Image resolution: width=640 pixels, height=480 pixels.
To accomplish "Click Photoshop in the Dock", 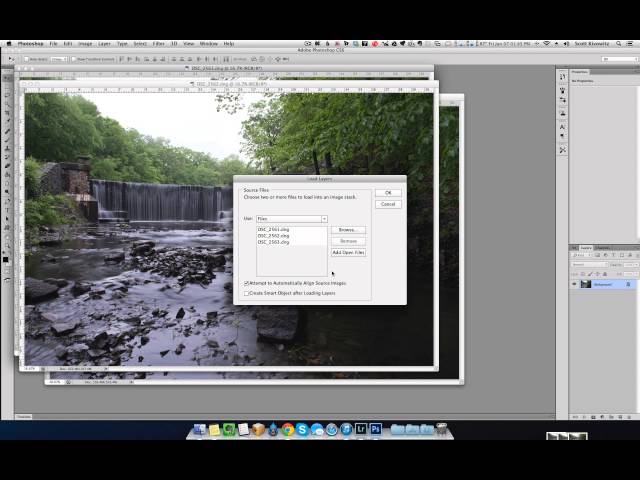I will tap(376, 429).
